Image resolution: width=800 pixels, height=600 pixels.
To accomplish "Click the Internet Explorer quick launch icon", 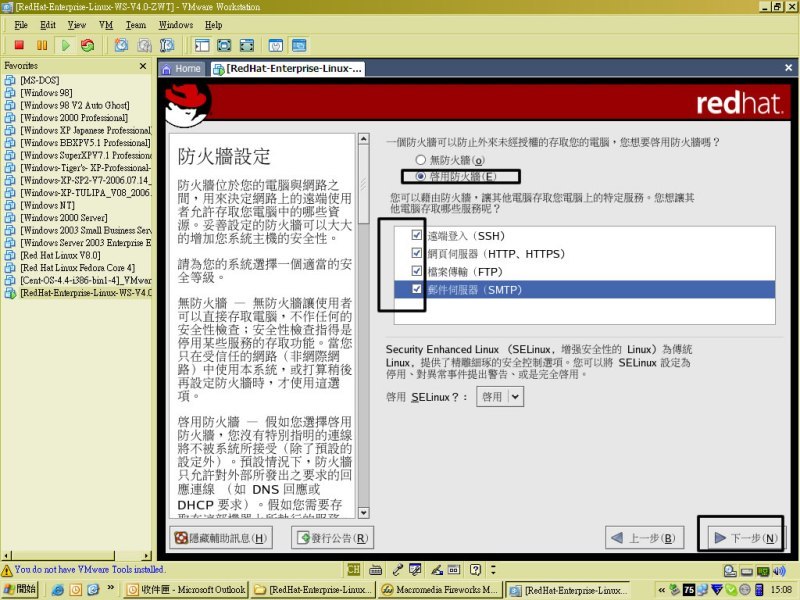I will pos(58,590).
